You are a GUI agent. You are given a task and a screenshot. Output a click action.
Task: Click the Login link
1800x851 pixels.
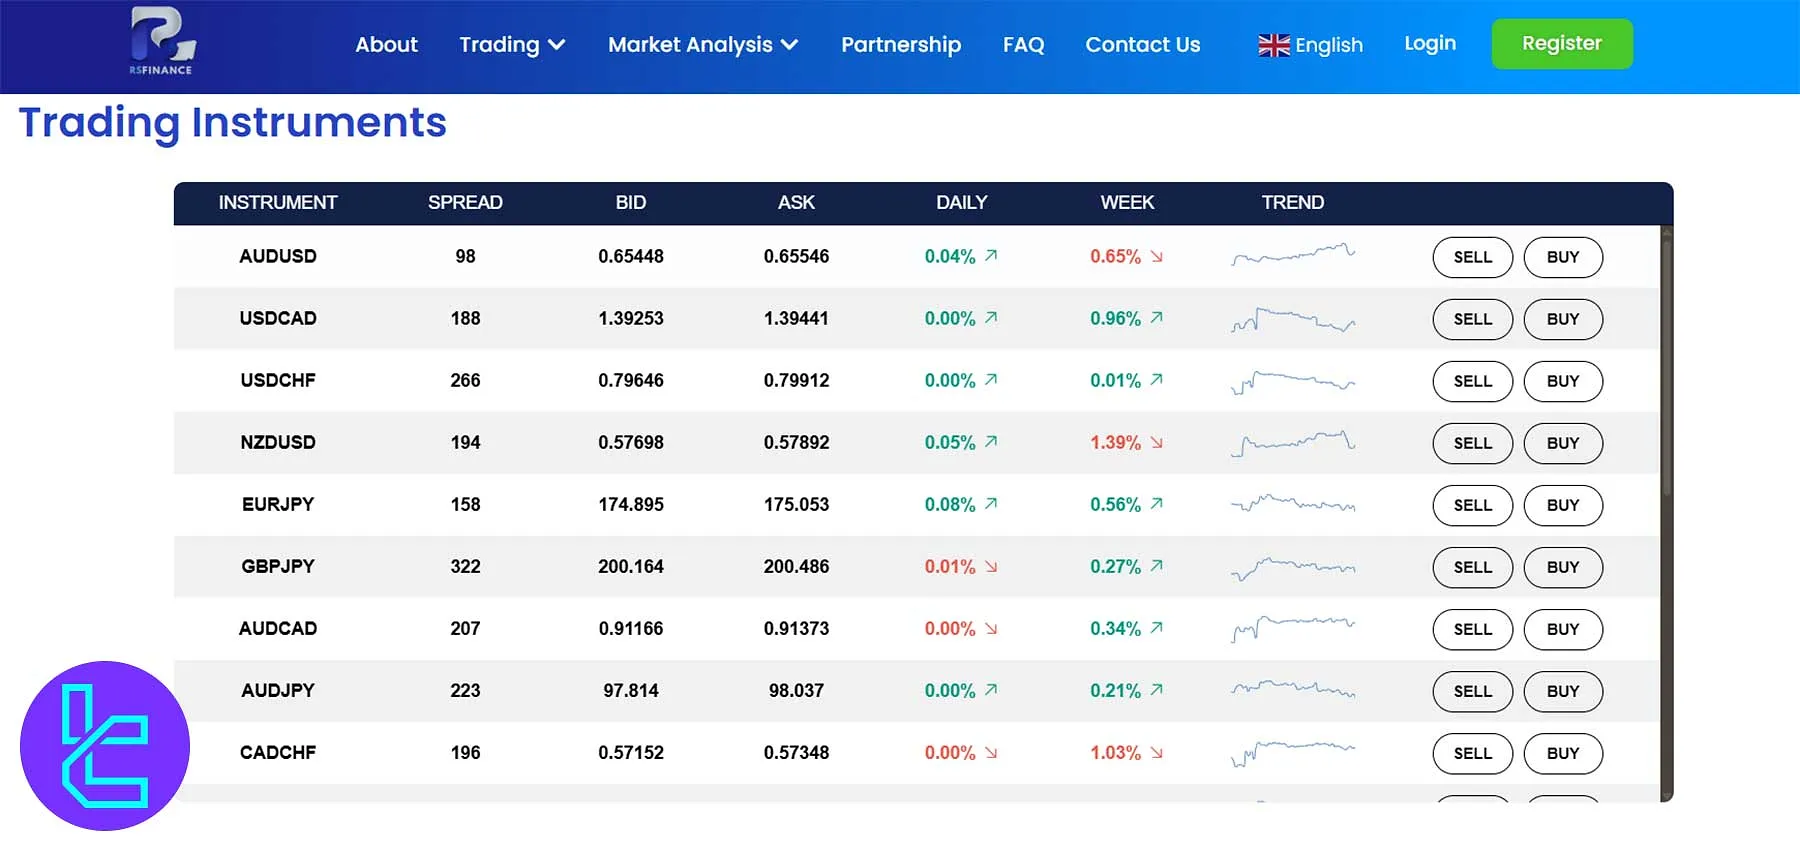[1429, 44]
